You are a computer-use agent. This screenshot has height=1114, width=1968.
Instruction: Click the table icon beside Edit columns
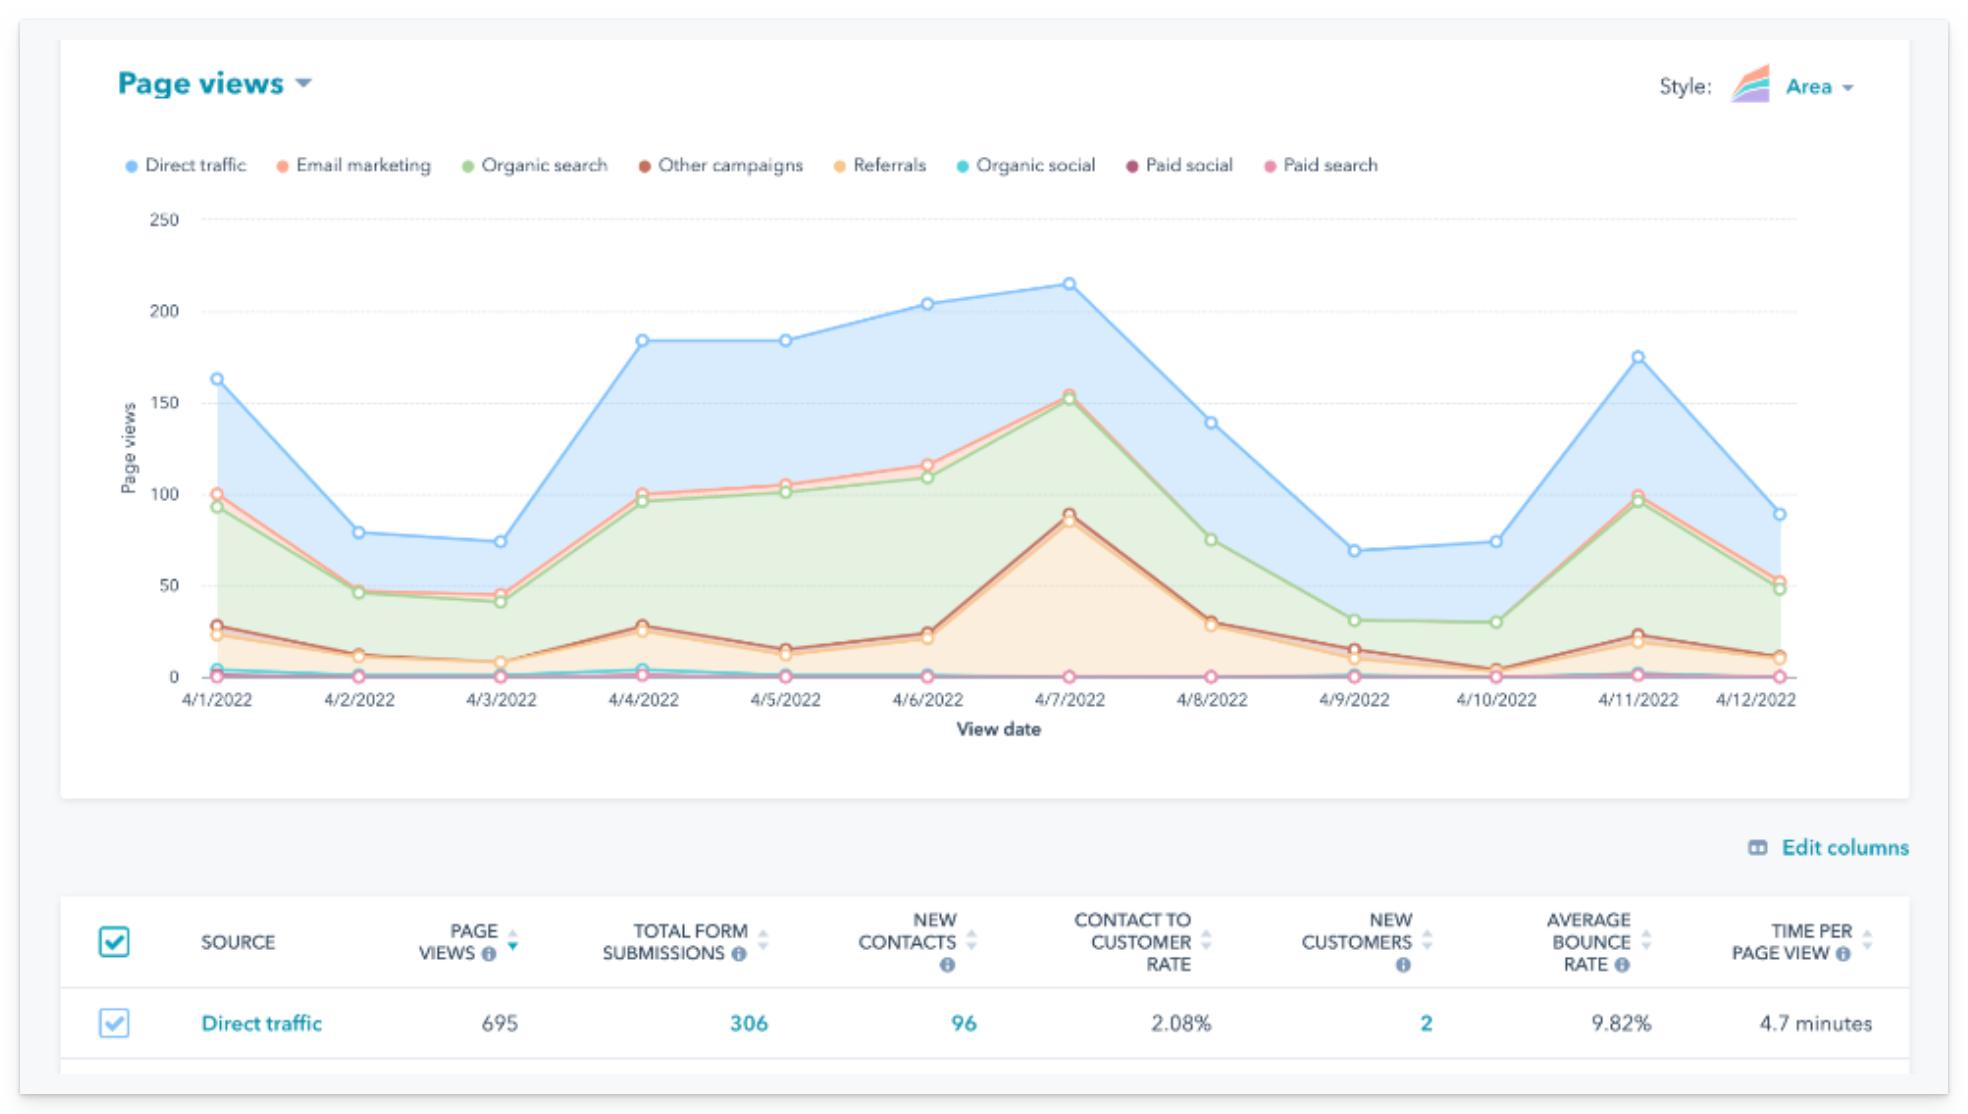(x=1757, y=847)
